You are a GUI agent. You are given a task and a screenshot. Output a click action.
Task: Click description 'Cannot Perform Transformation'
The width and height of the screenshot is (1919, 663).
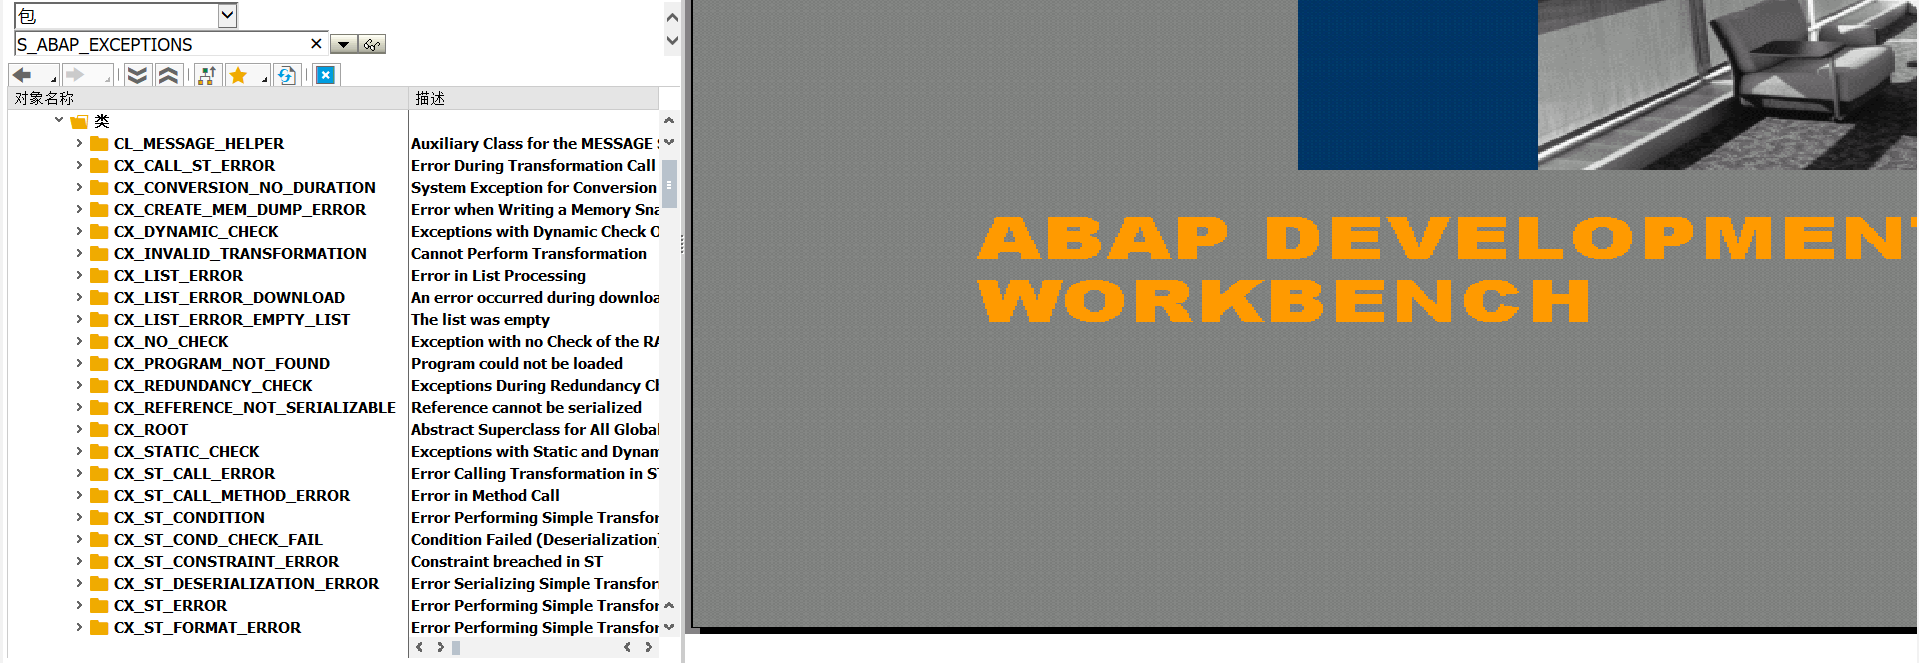click(529, 253)
